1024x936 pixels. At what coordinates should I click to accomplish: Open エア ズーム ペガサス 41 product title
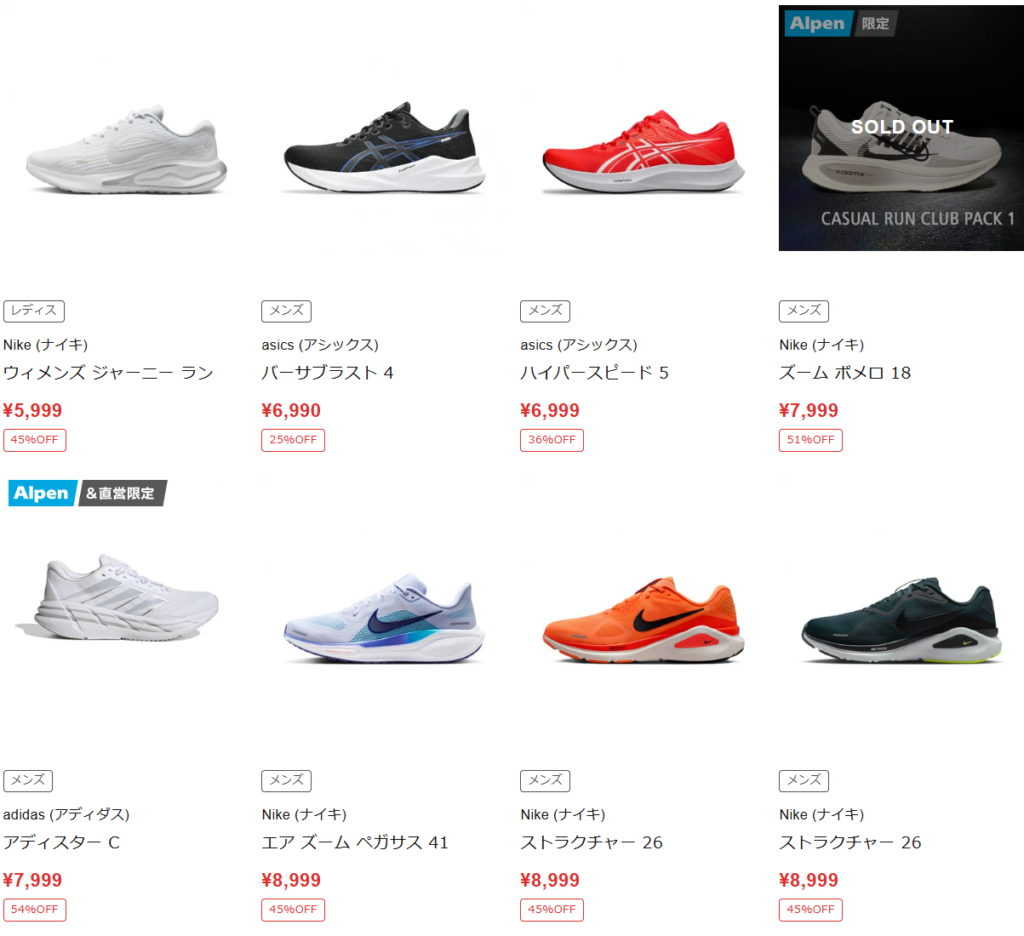point(355,843)
